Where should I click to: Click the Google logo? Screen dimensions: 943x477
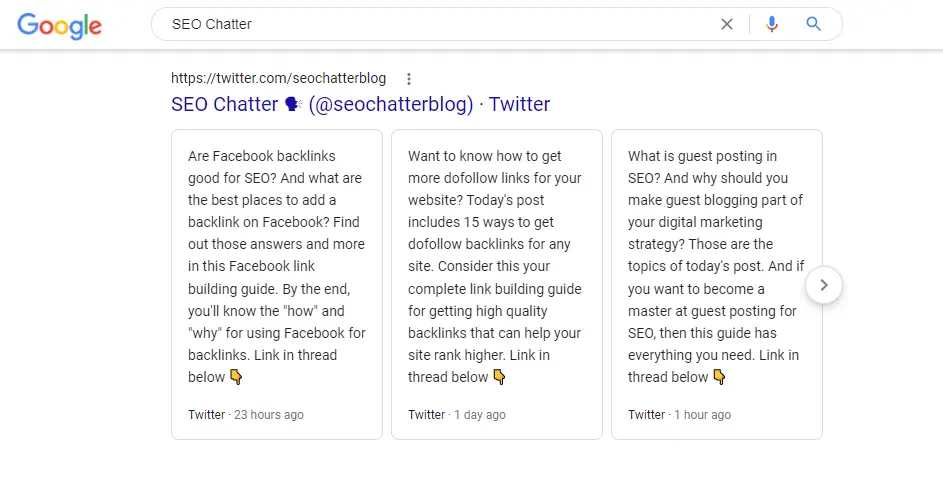click(x=60, y=26)
